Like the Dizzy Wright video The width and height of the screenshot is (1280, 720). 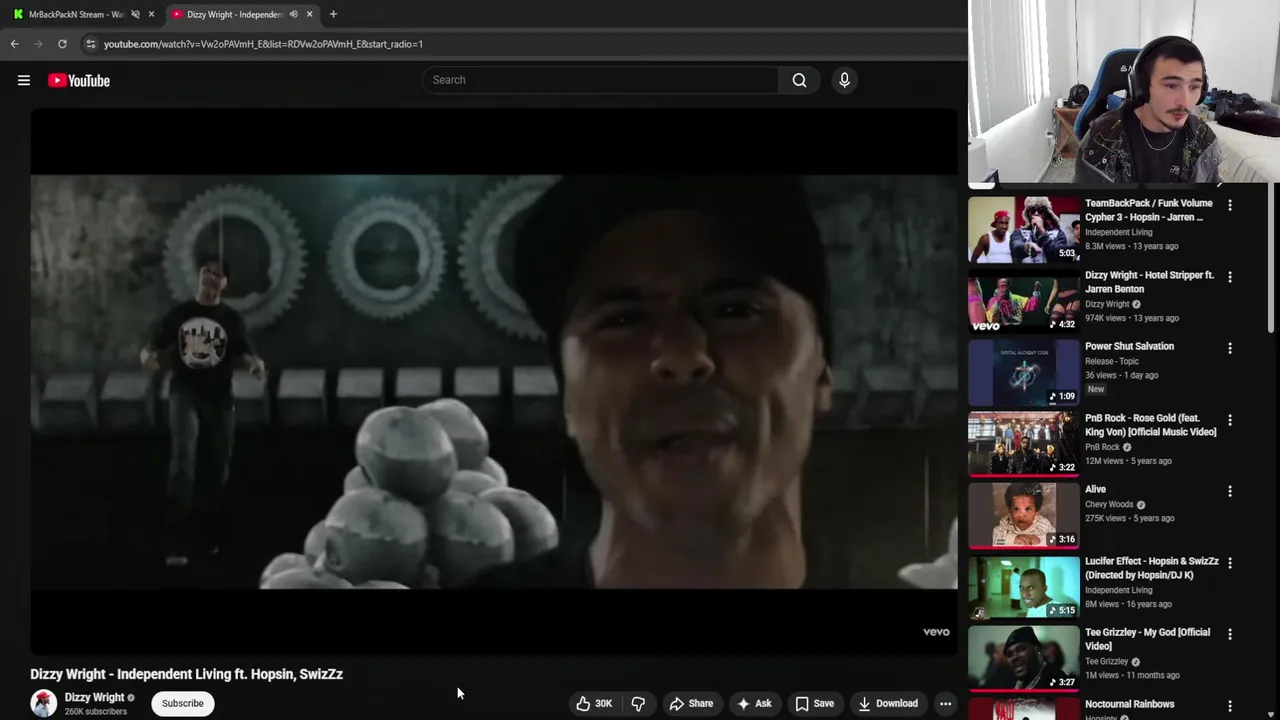click(x=593, y=703)
